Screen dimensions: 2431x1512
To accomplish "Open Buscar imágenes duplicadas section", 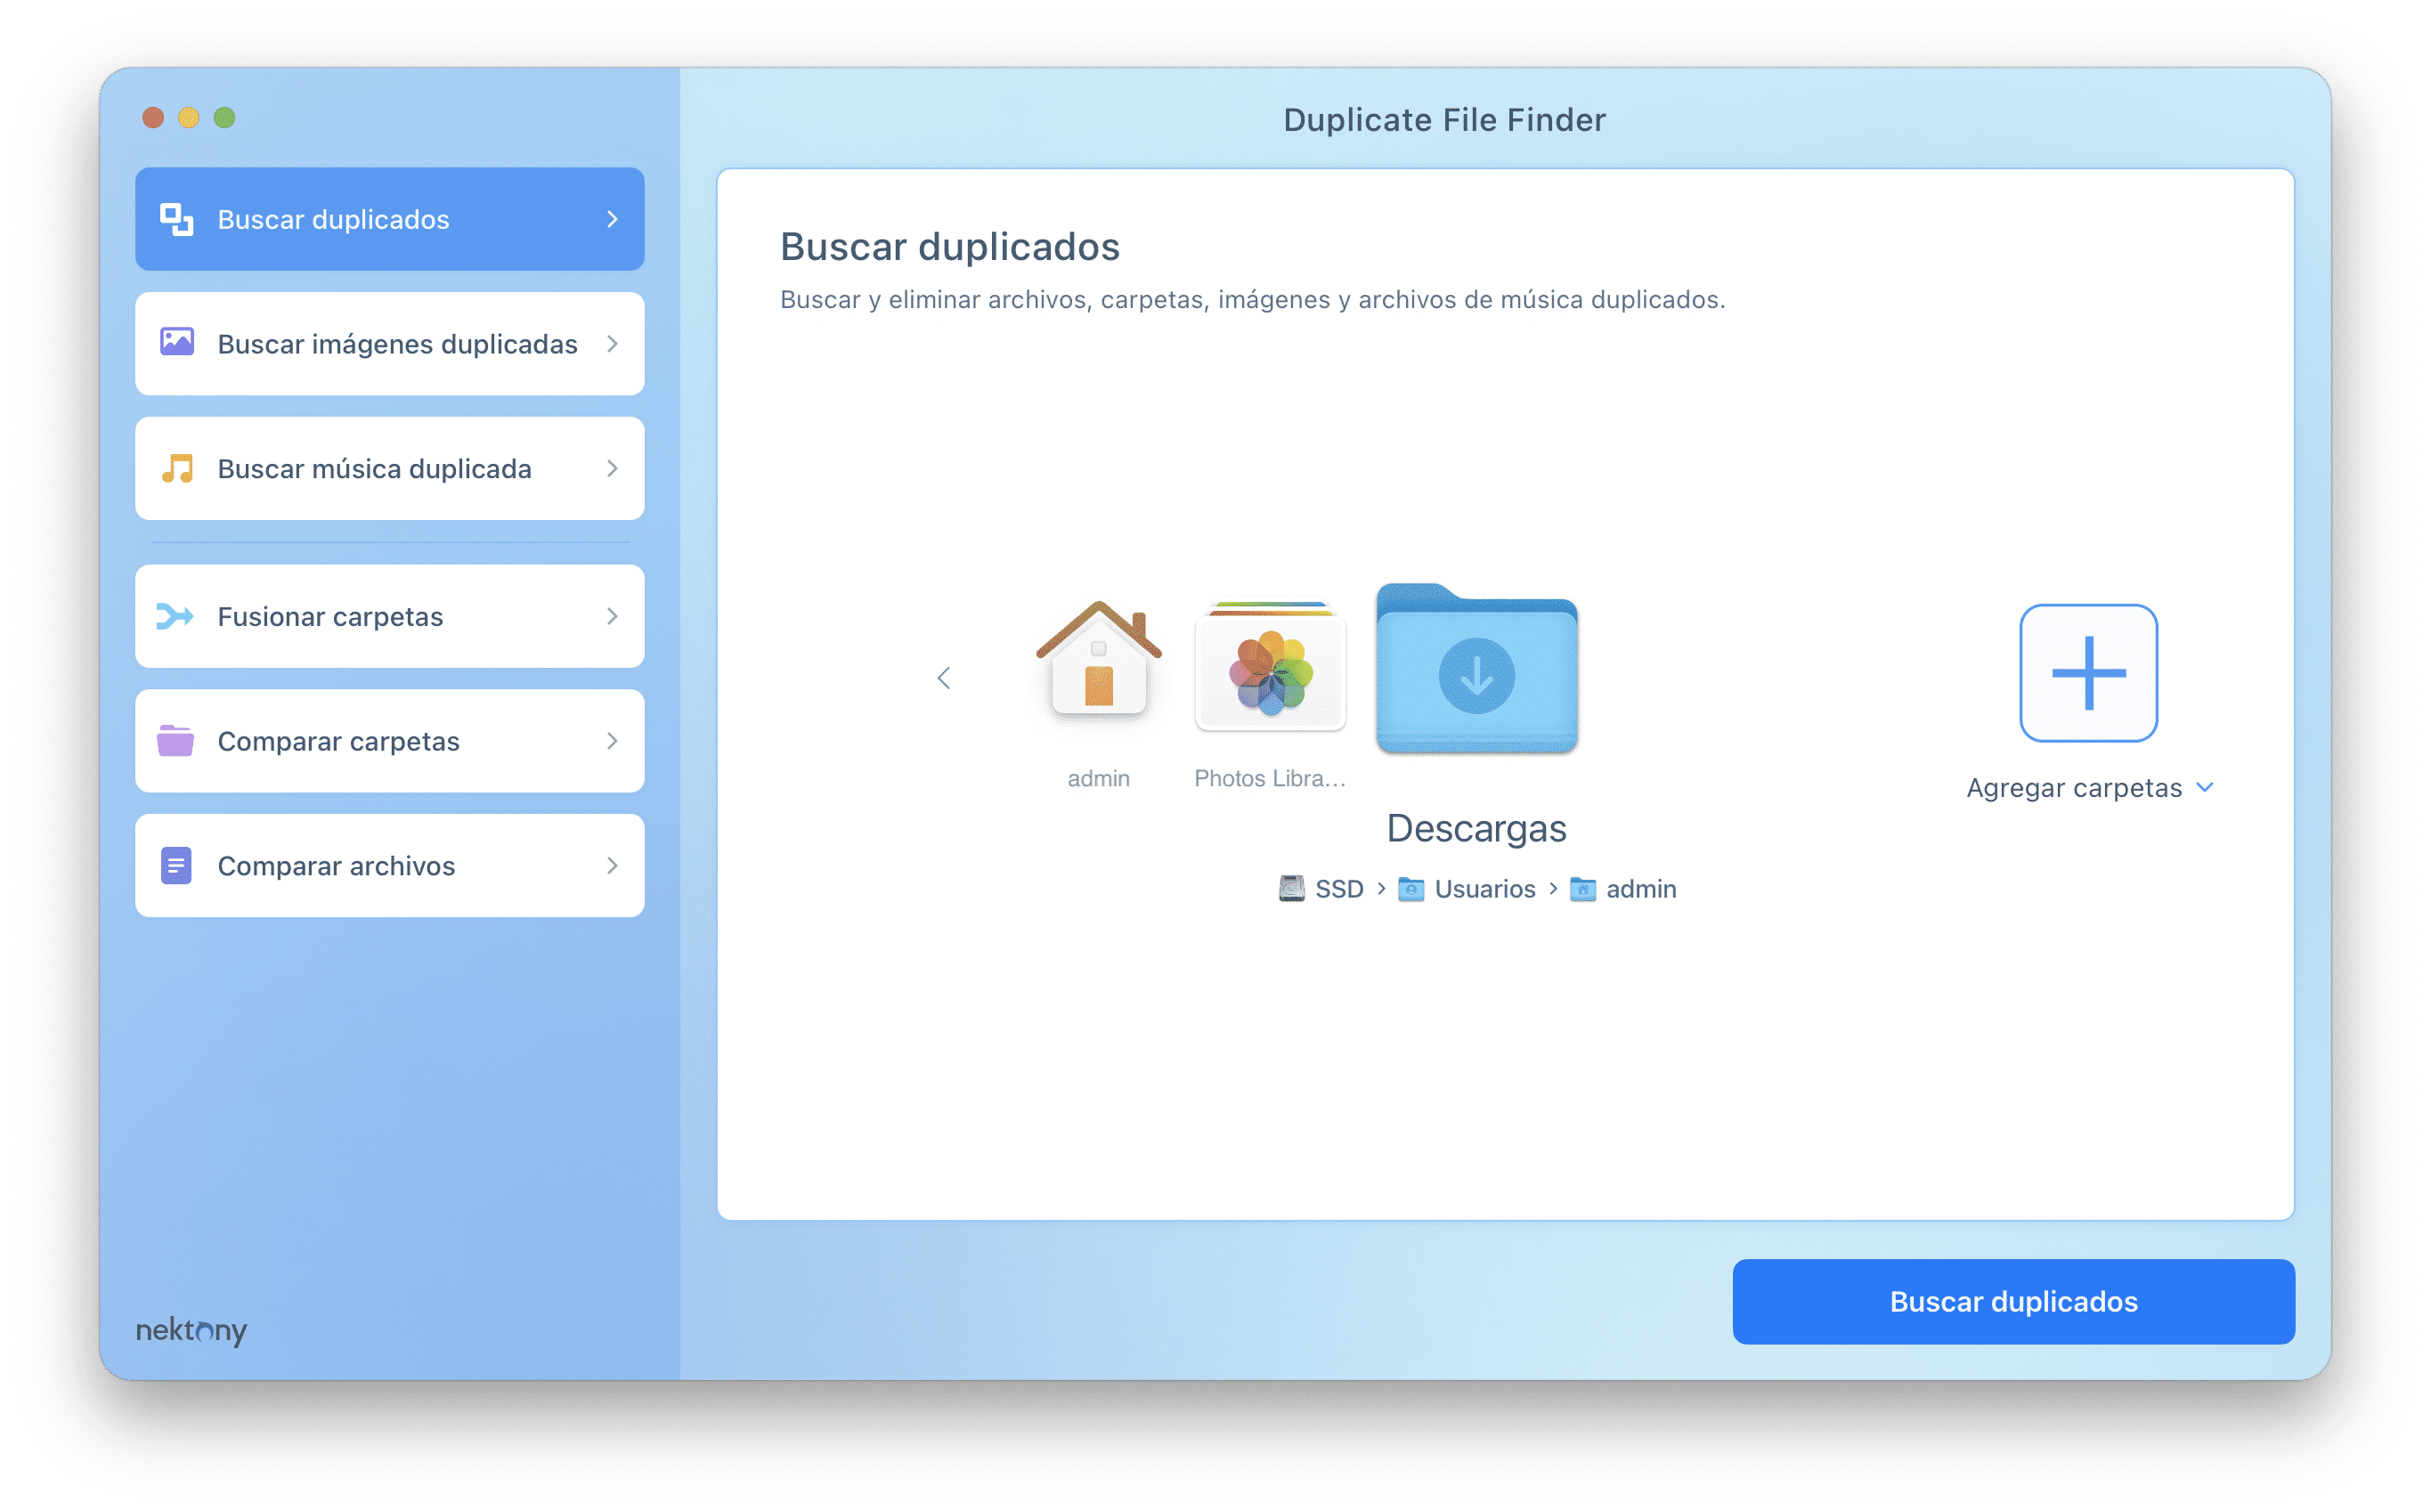I will pos(390,343).
